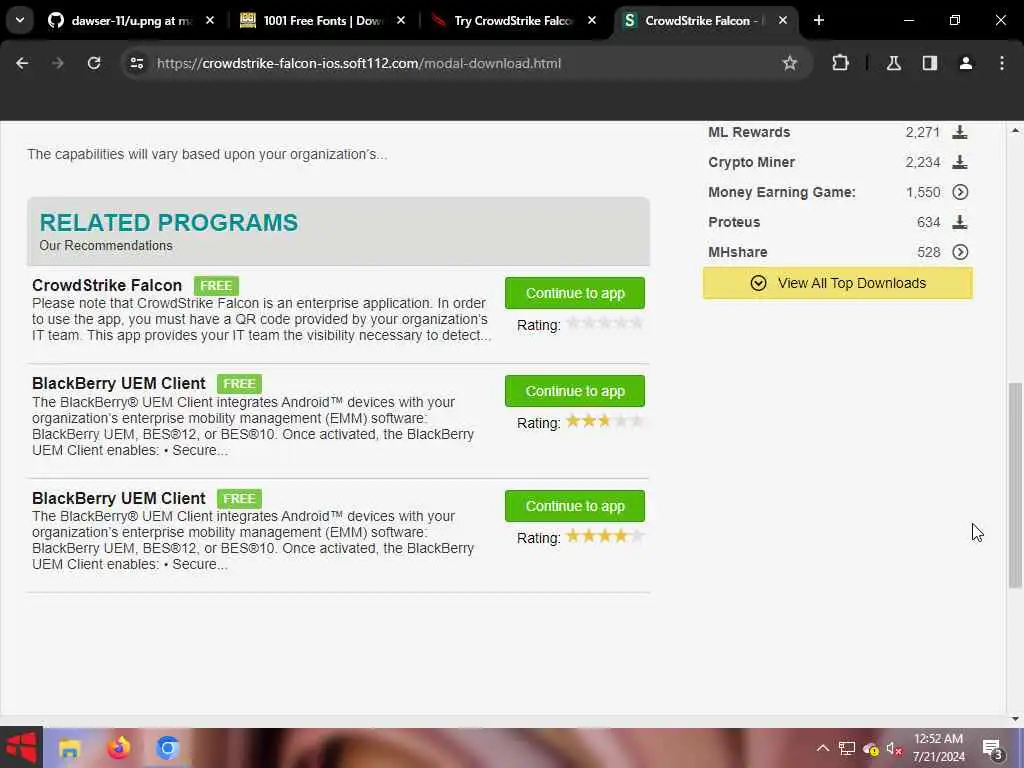This screenshot has height=768, width=1024.
Task: Open the MHshare link
Action: pyautogui.click(x=738, y=252)
